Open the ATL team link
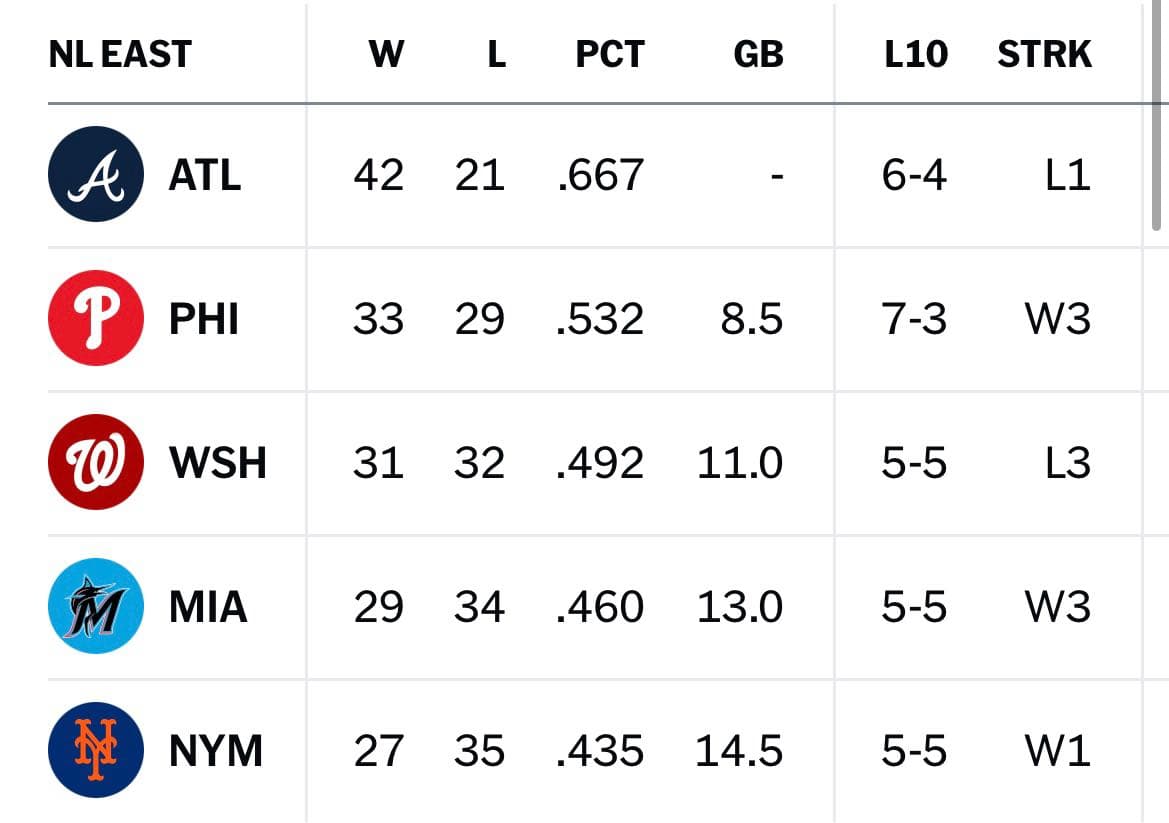 [205, 176]
